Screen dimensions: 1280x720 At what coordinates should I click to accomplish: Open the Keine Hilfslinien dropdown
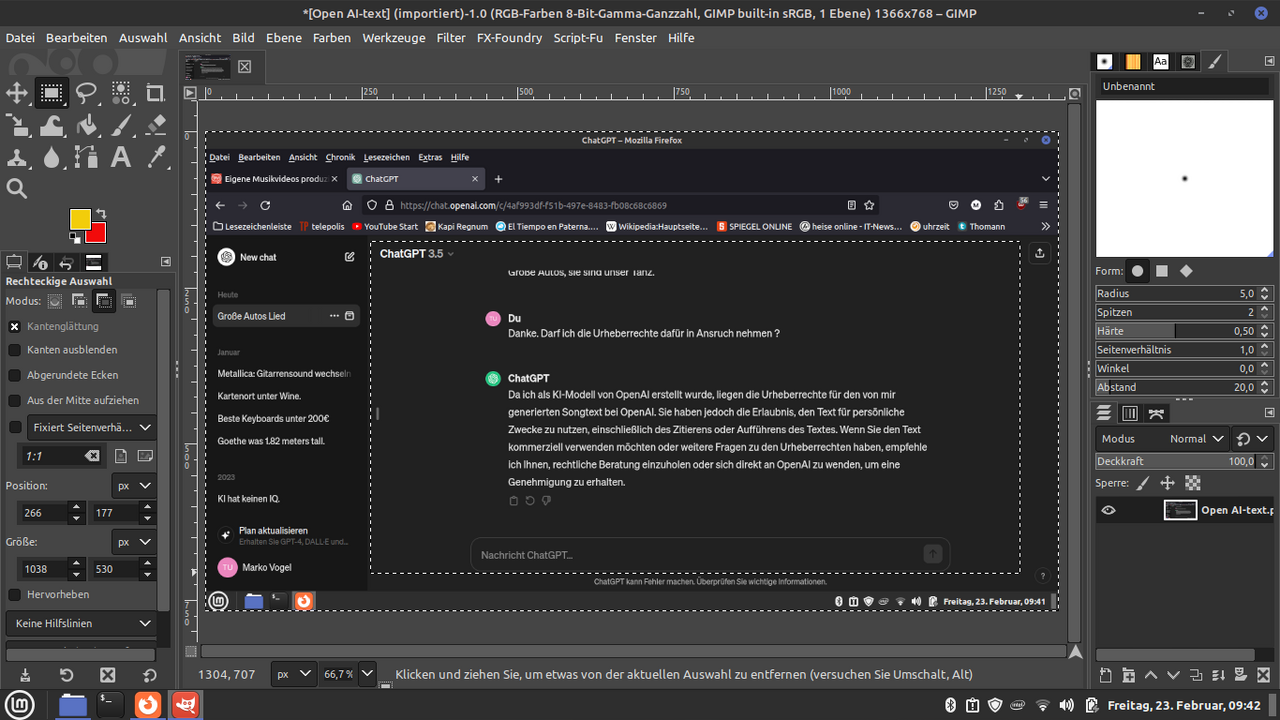tap(81, 623)
